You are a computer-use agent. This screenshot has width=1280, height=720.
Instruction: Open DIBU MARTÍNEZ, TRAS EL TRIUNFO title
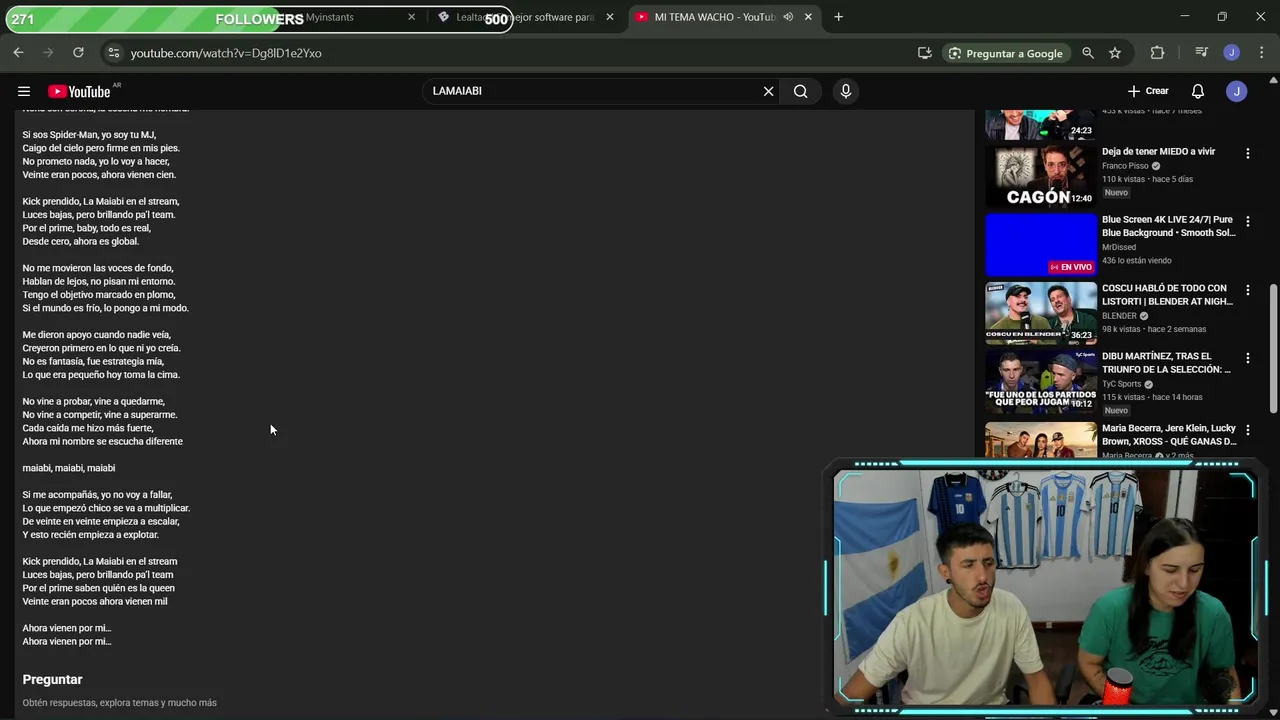click(x=1166, y=362)
